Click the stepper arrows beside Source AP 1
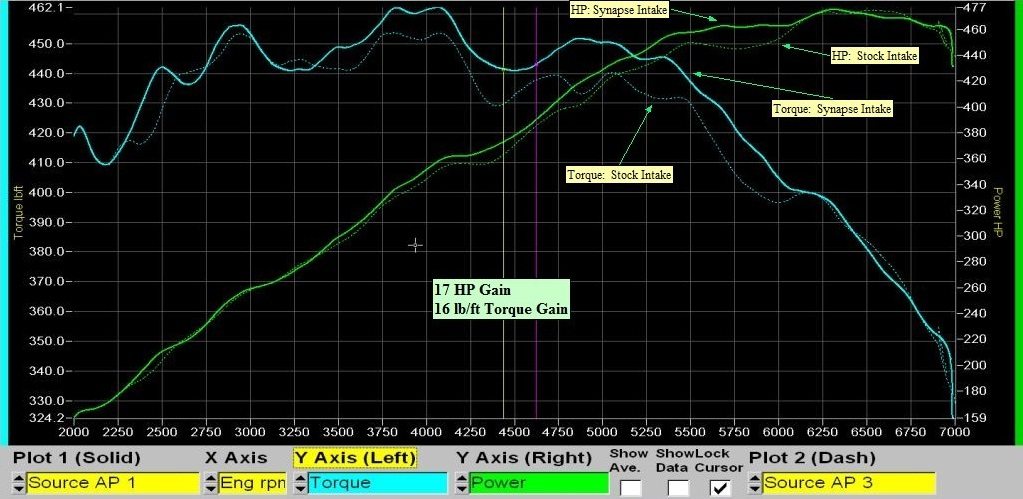1023x499 pixels. pos(19,483)
